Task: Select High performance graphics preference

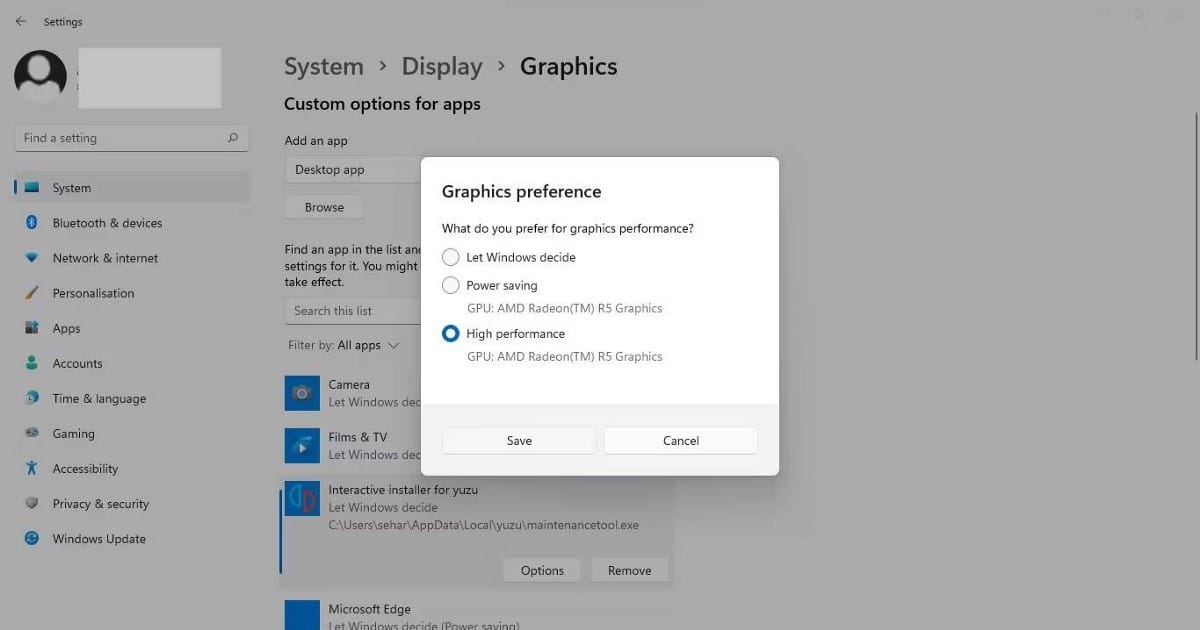Action: tap(450, 333)
